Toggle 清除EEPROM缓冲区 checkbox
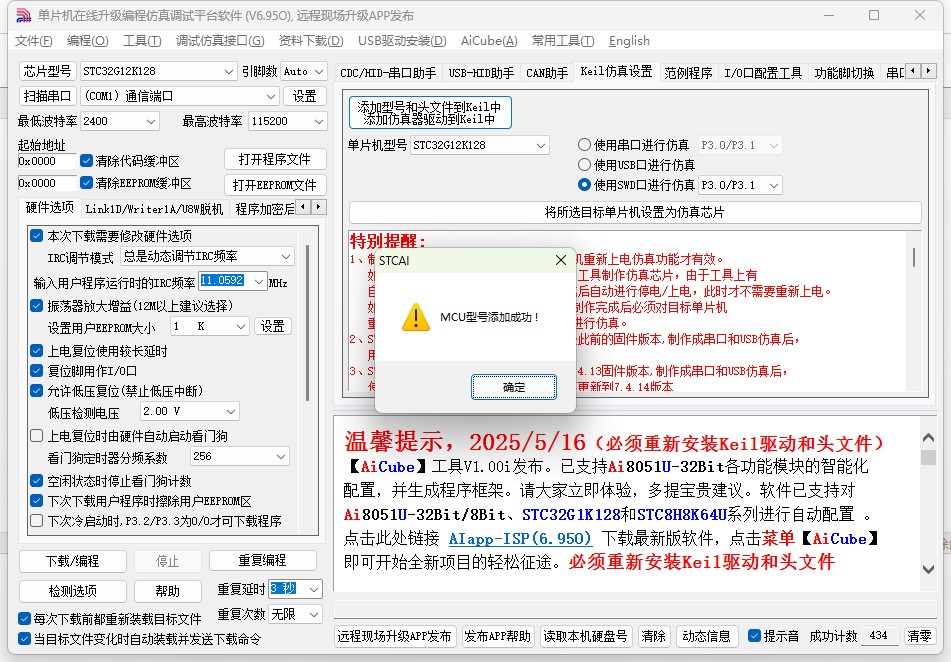Viewport: 951px width, 662px height. tap(87, 183)
